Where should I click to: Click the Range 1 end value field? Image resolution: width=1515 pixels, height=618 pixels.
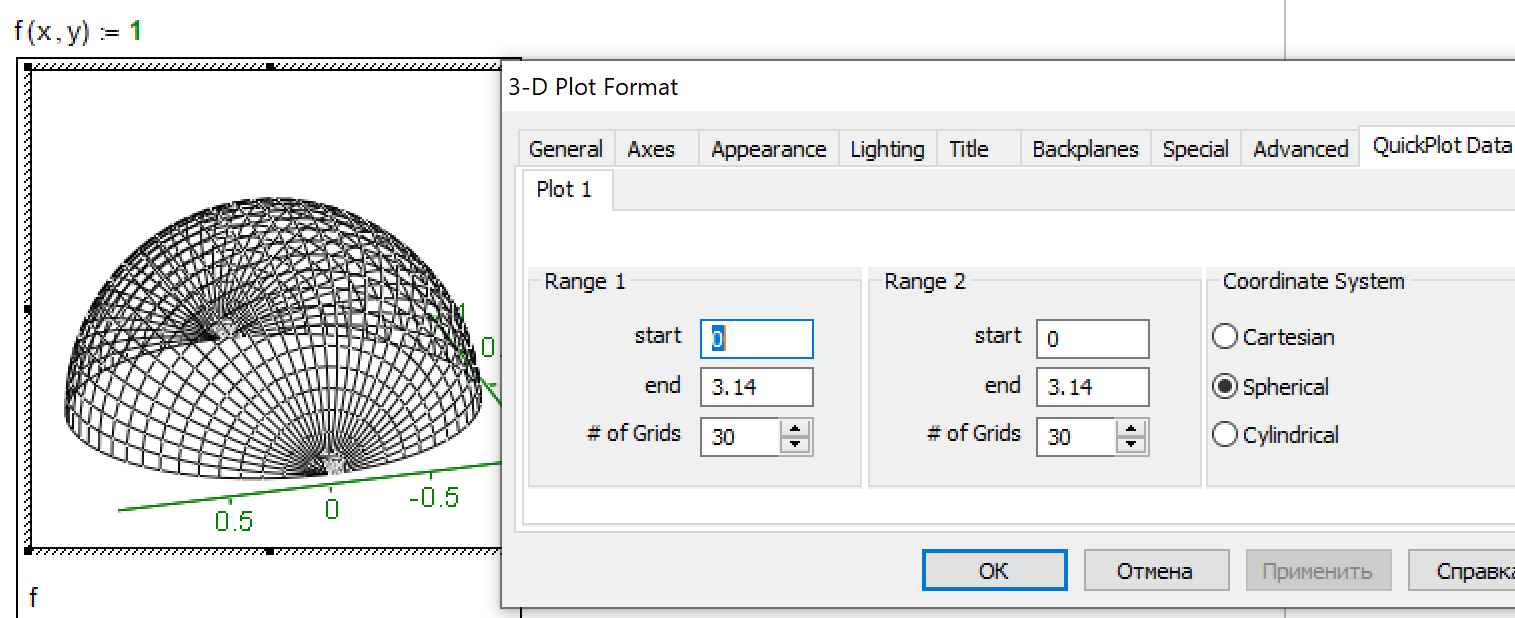click(756, 387)
